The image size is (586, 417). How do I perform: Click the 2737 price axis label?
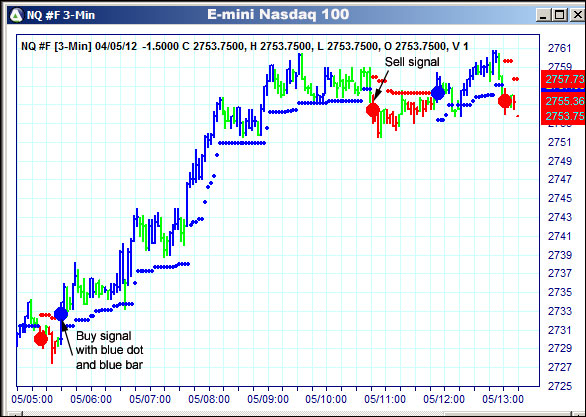tap(559, 273)
